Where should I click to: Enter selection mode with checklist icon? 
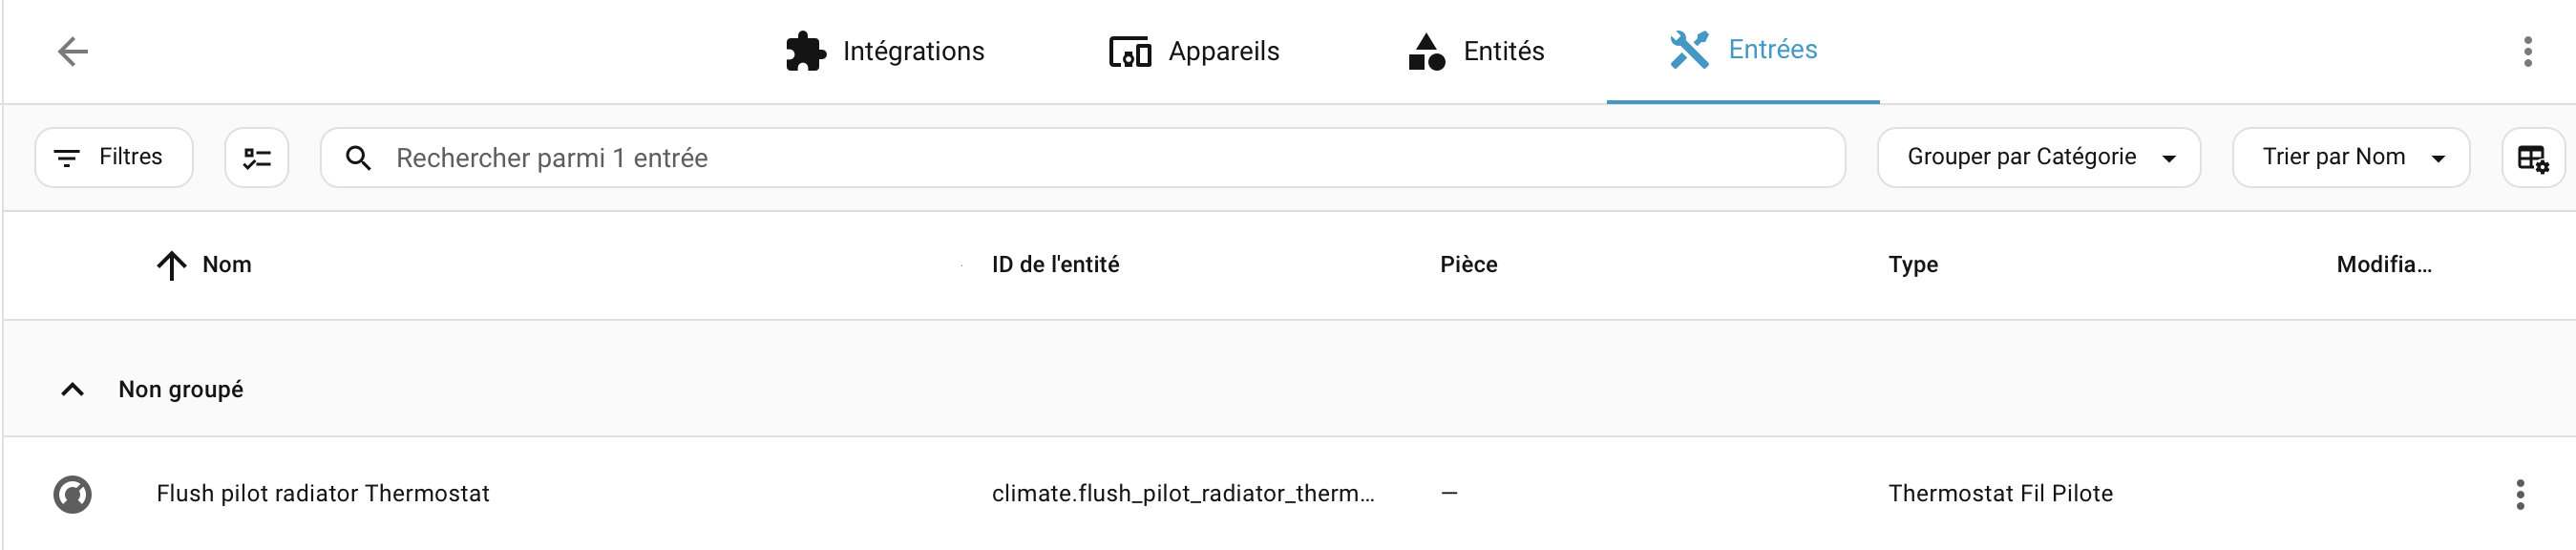(x=257, y=158)
